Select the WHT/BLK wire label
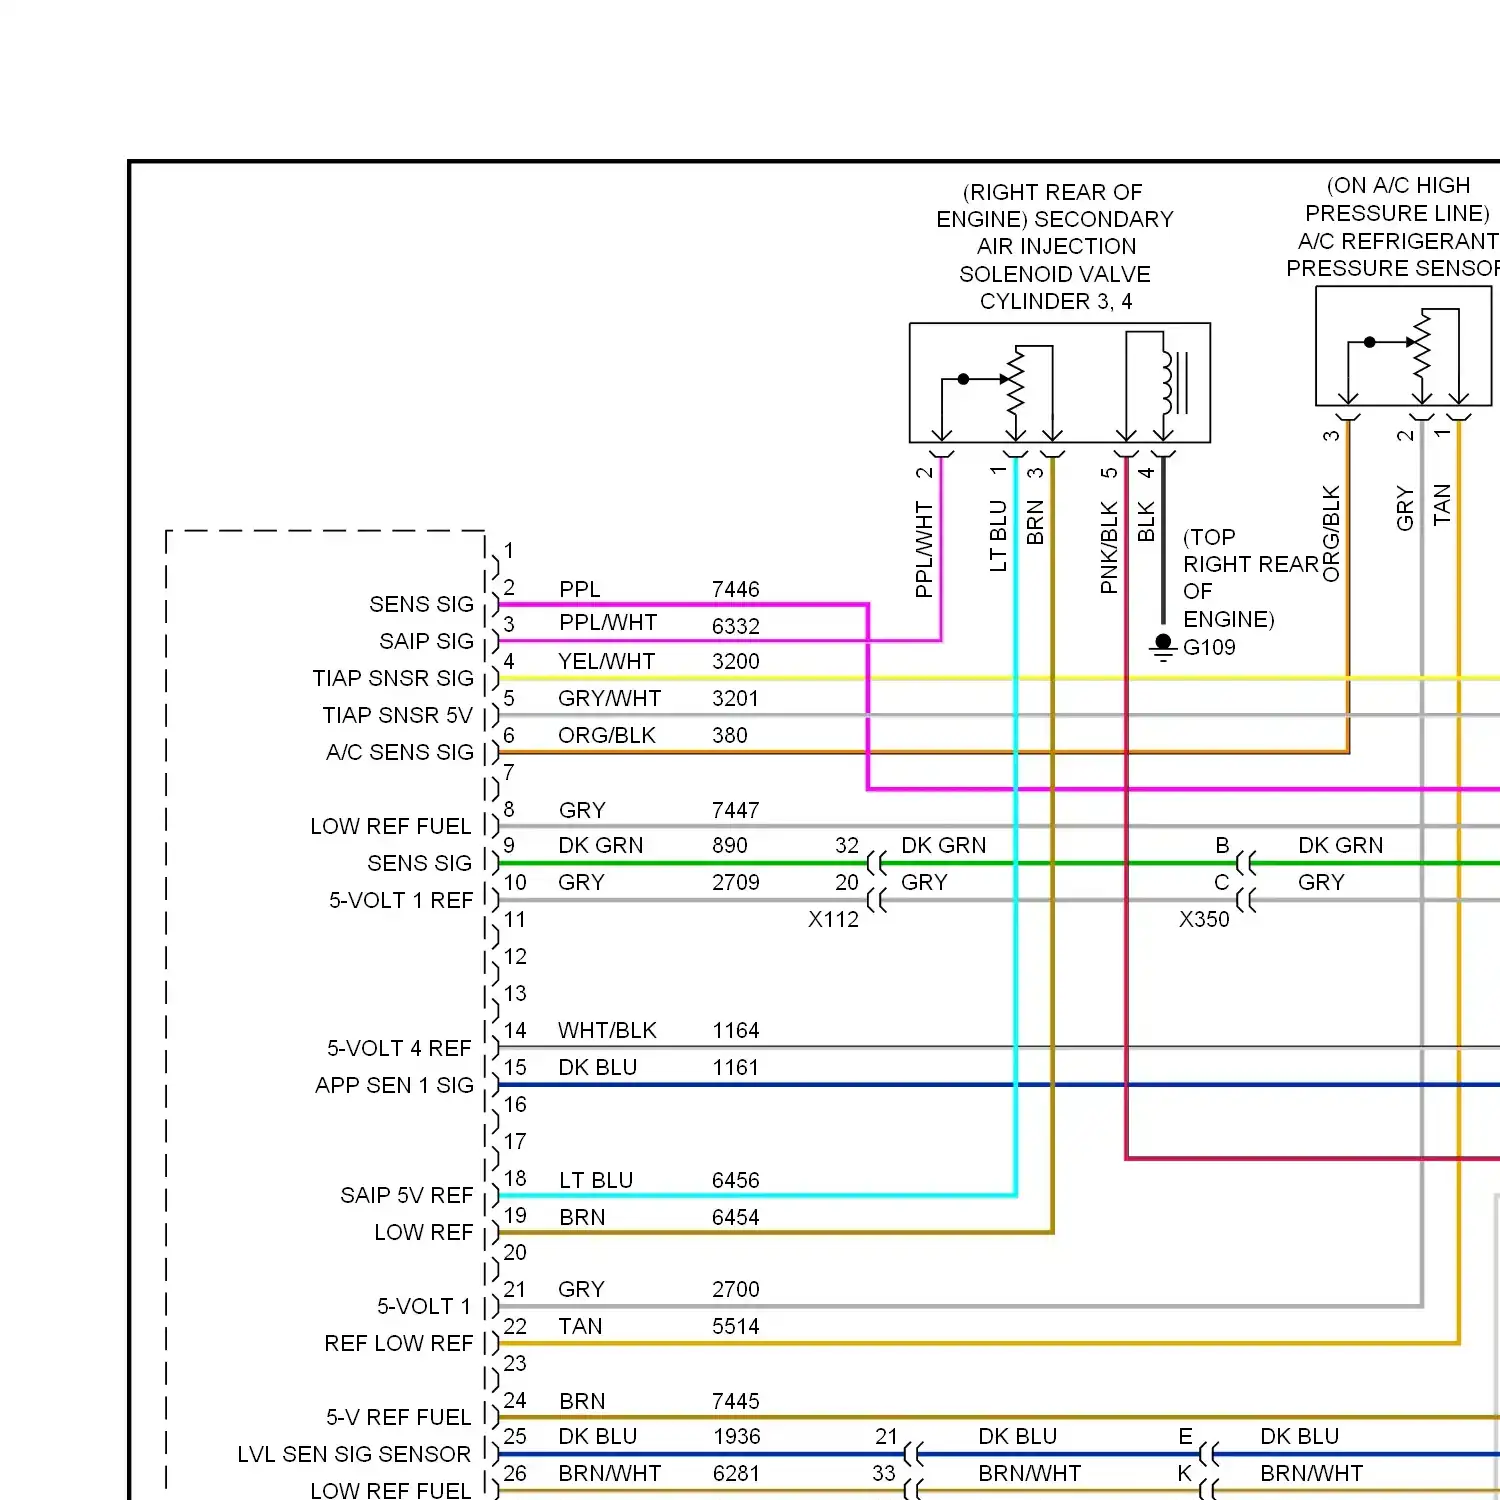The height and width of the screenshot is (1500, 1500). pos(607,1030)
